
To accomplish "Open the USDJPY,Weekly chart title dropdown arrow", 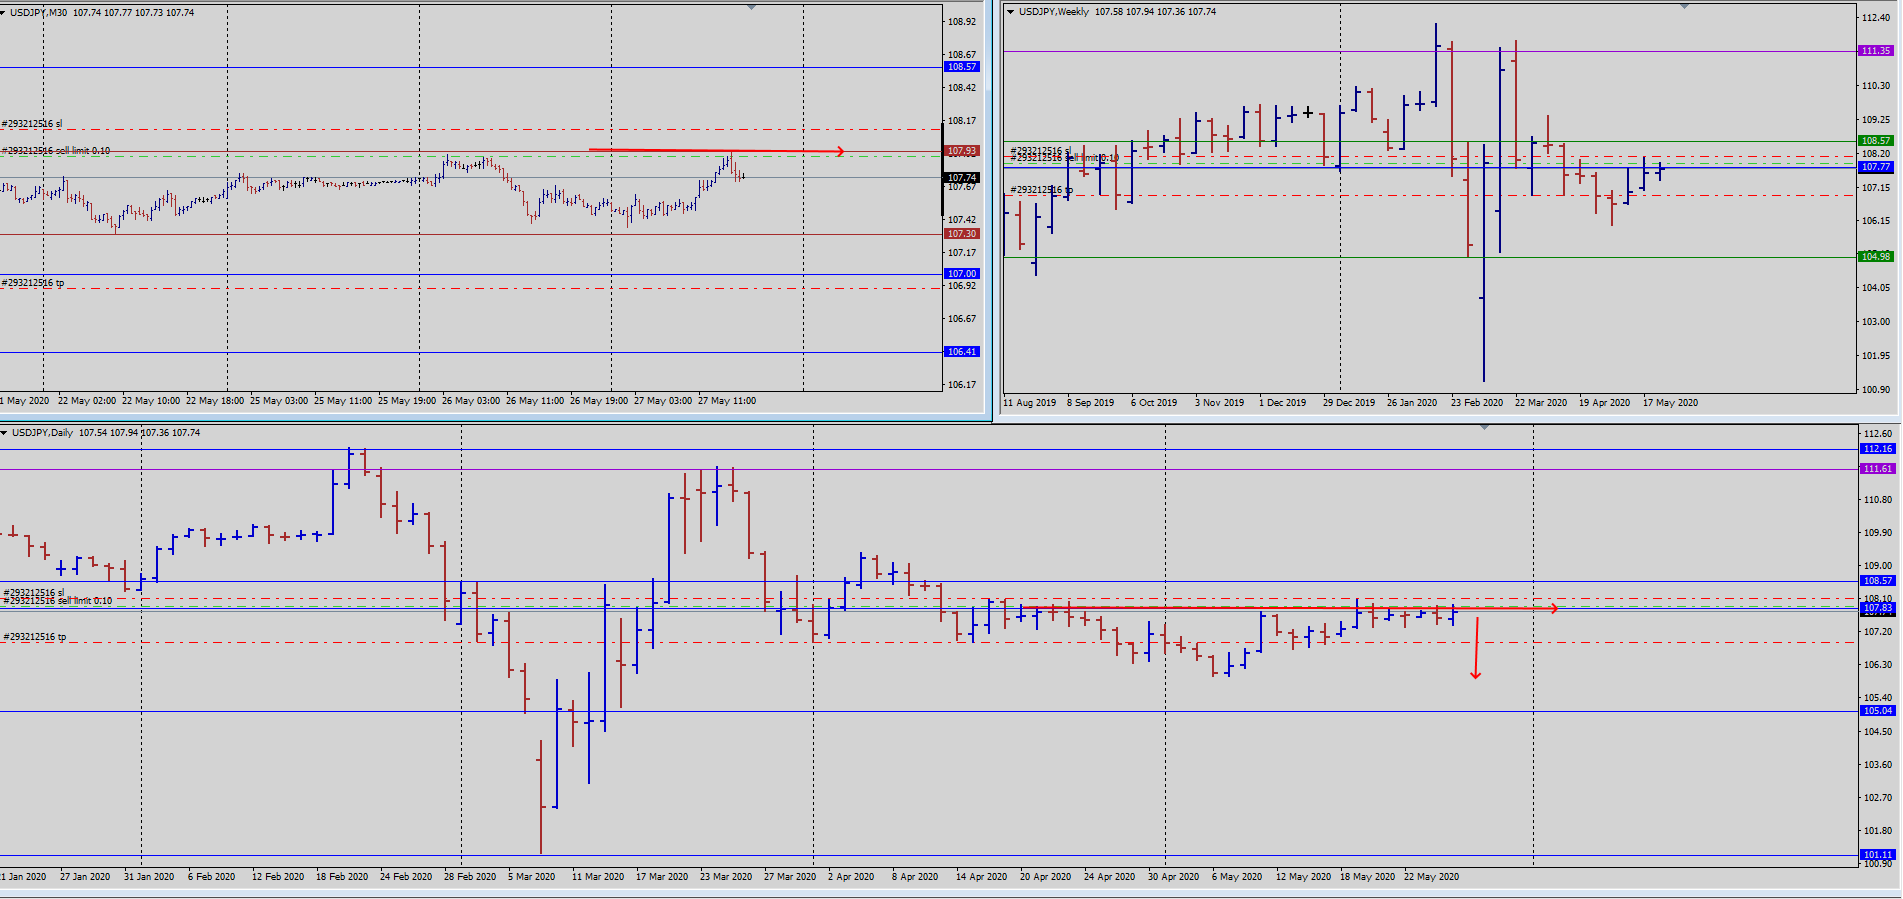I will point(1011,12).
